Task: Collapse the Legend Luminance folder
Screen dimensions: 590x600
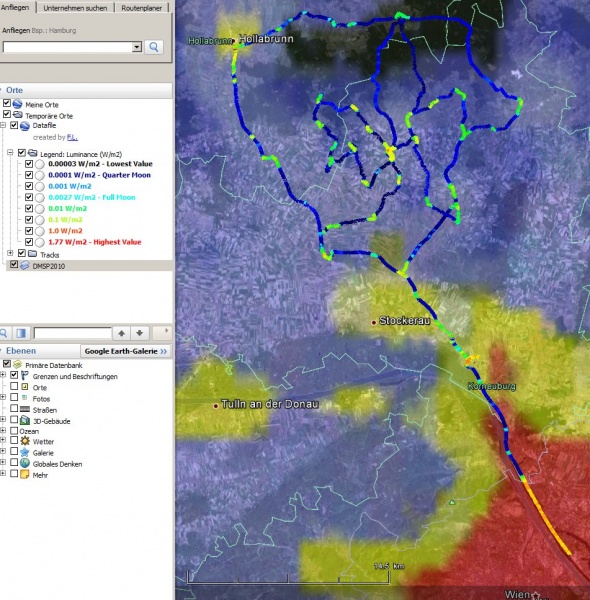Action: pos(10,153)
